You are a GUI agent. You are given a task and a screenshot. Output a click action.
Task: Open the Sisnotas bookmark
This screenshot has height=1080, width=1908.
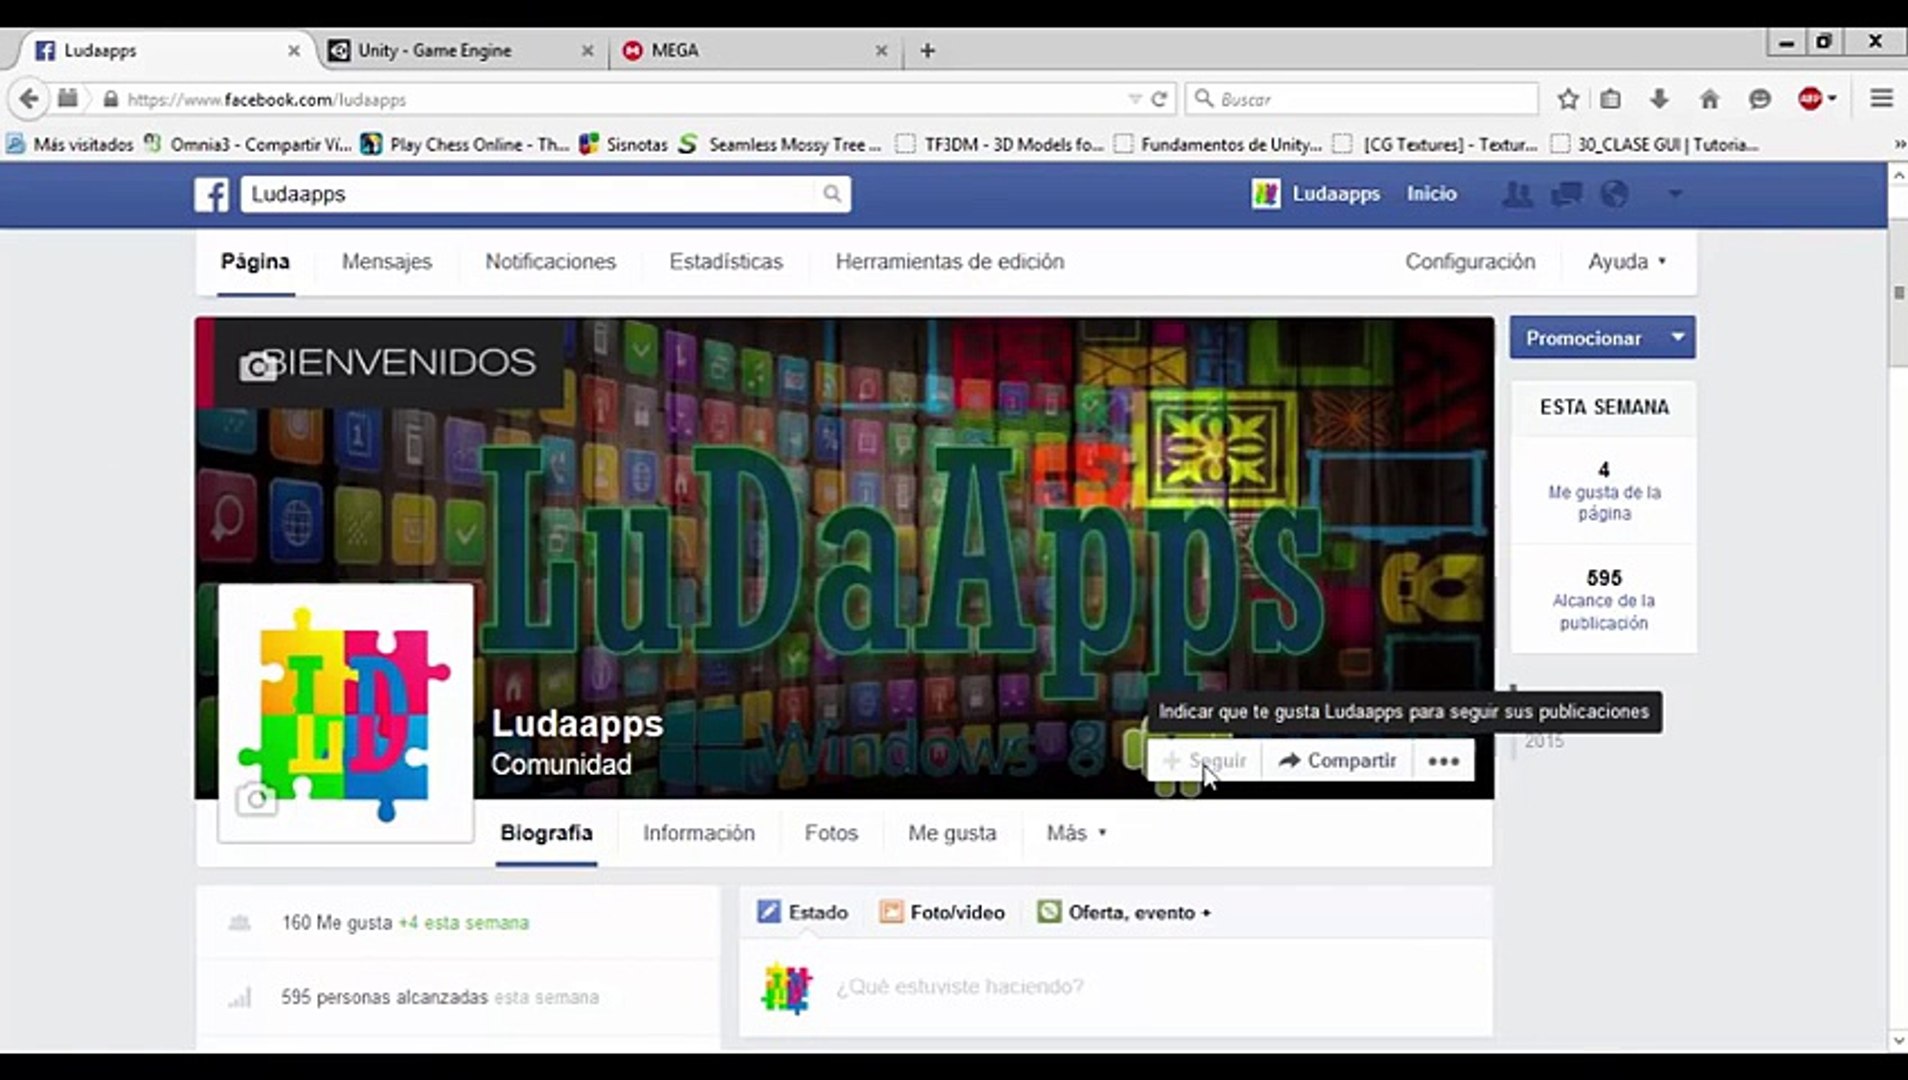tap(623, 145)
